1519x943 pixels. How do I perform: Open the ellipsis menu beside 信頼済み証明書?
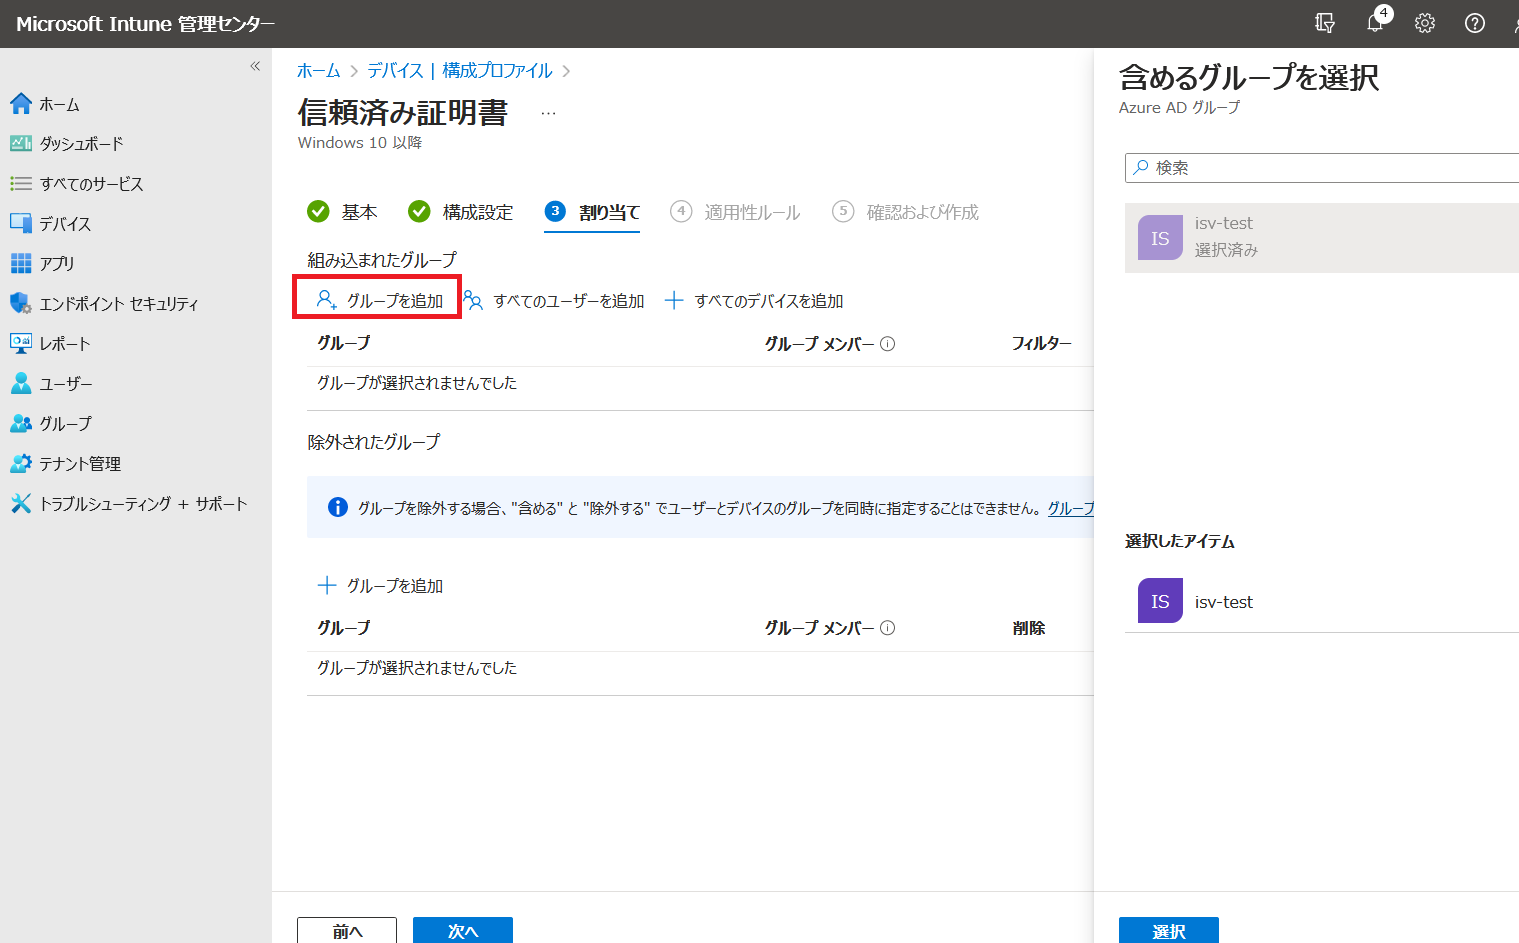(548, 113)
